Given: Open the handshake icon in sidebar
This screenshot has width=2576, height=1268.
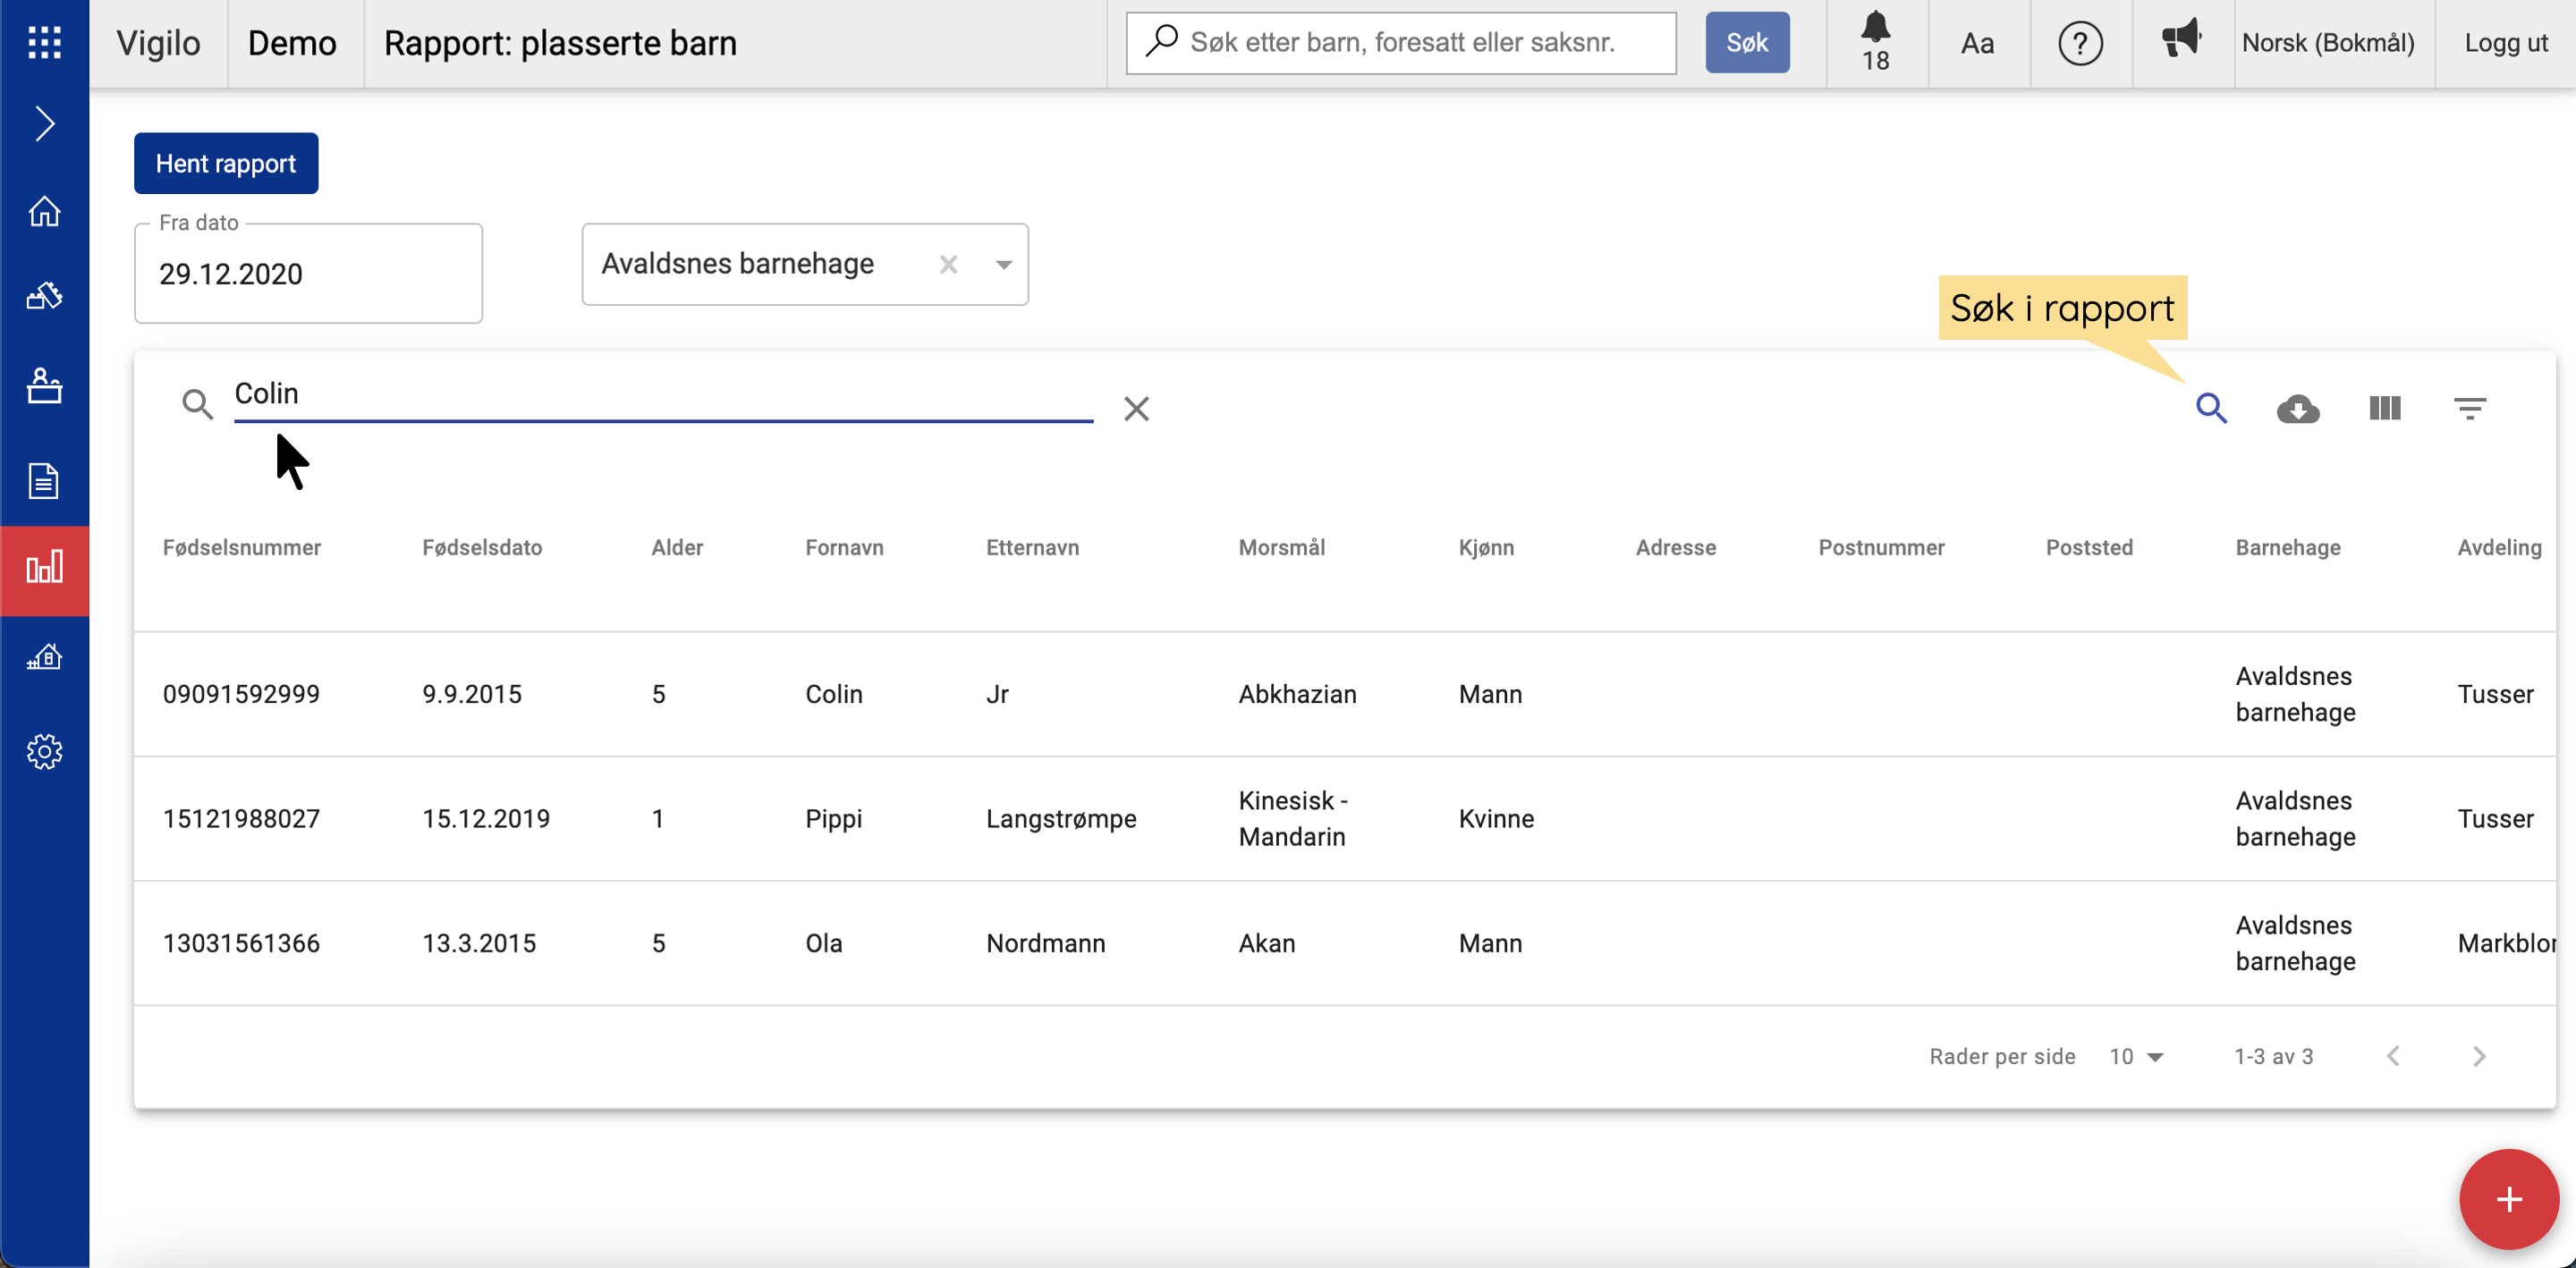Looking at the screenshot, I should pos(44,296).
